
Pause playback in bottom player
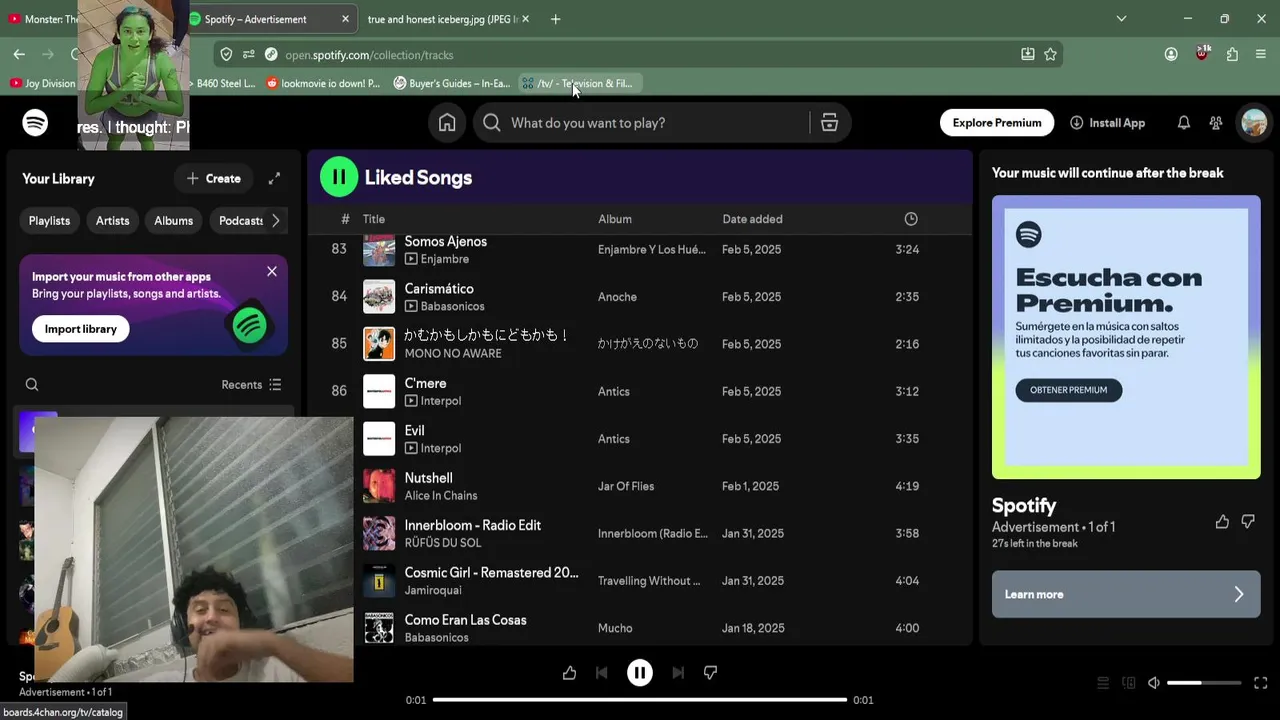coord(640,673)
